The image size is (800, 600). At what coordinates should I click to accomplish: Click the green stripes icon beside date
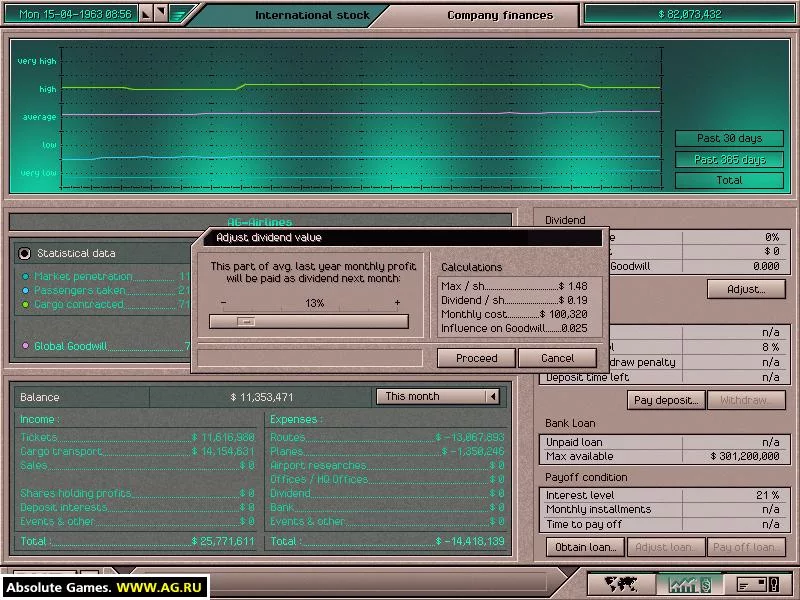click(179, 14)
